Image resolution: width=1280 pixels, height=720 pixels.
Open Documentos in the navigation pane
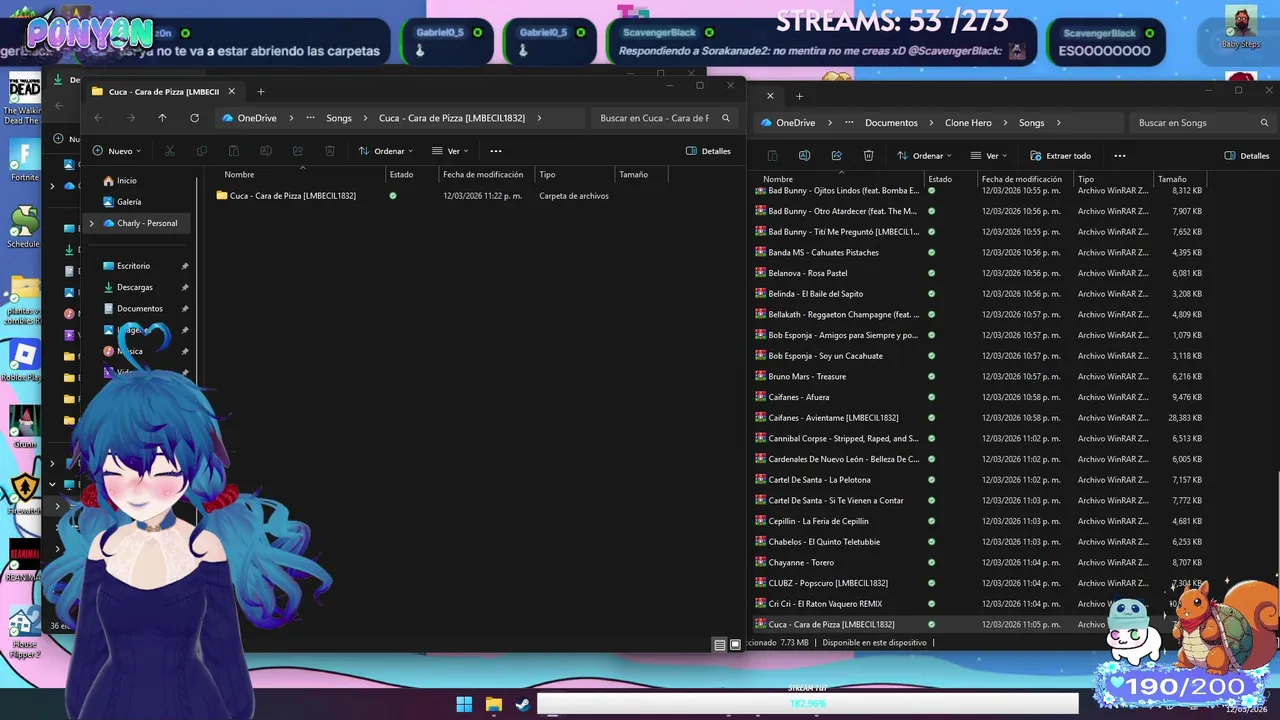click(x=140, y=309)
